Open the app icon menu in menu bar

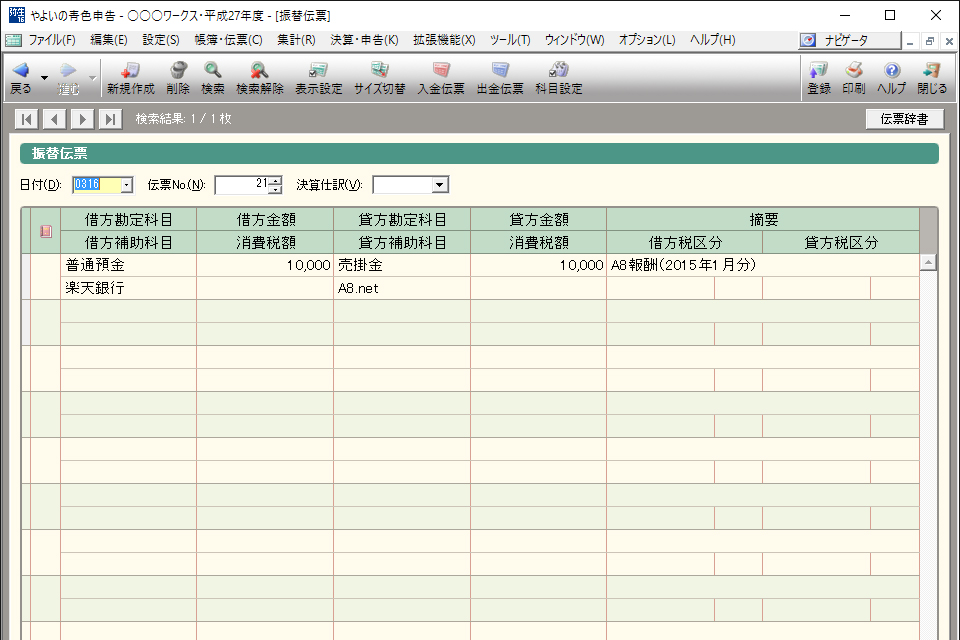pyautogui.click(x=13, y=40)
